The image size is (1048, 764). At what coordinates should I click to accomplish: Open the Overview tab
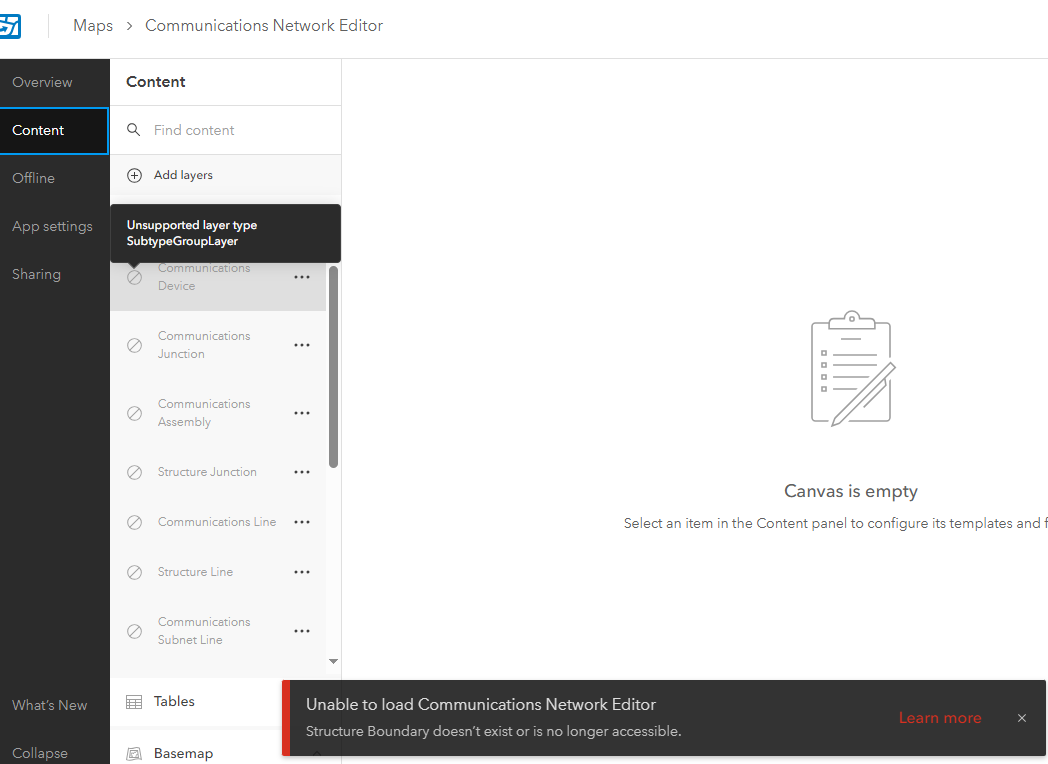point(55,82)
